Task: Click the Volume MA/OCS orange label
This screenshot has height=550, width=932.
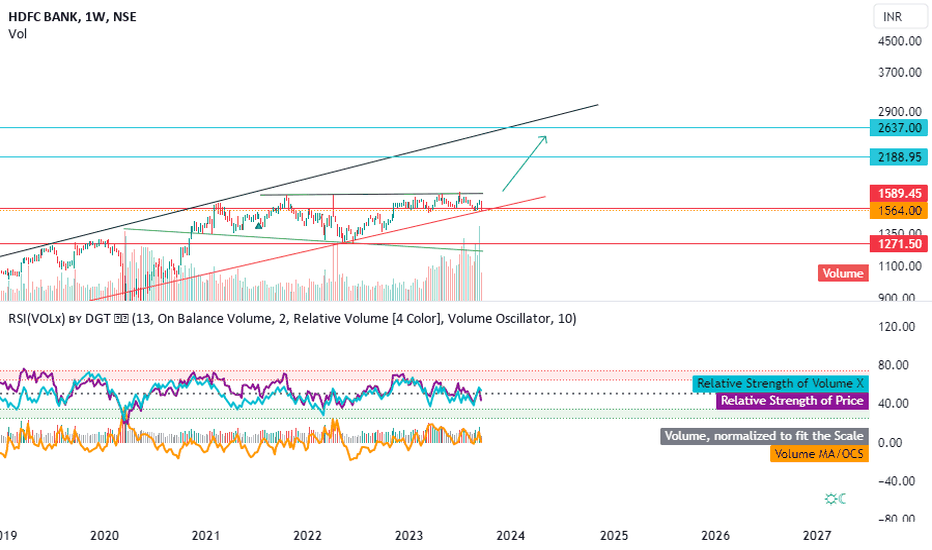Action: (x=818, y=454)
